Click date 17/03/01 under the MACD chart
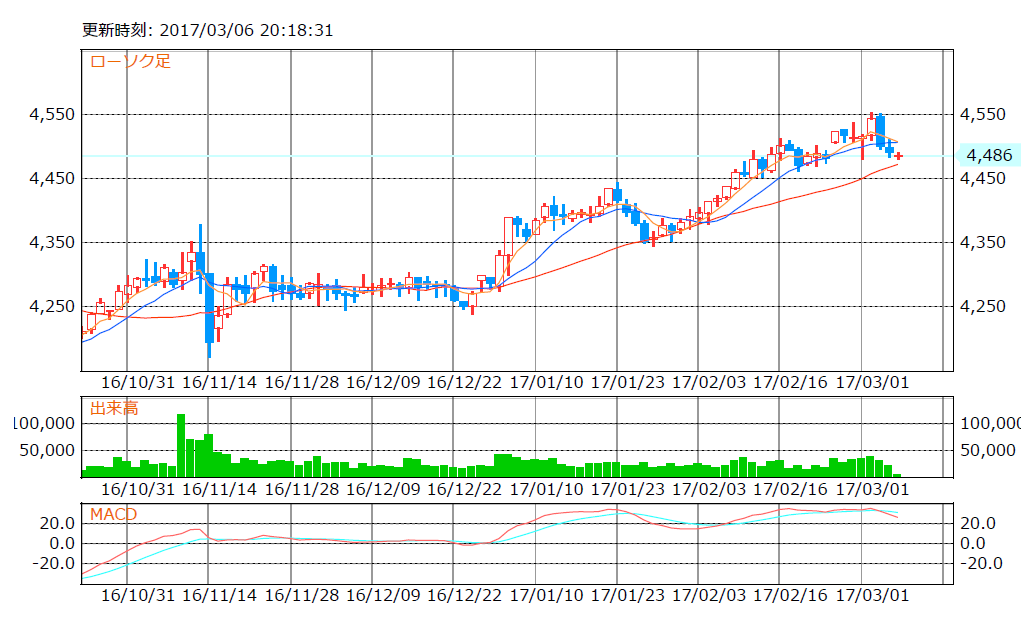 [x=873, y=595]
